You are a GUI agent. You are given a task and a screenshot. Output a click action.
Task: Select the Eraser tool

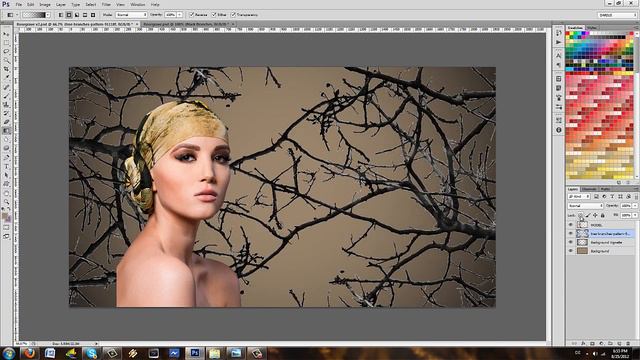click(6, 122)
